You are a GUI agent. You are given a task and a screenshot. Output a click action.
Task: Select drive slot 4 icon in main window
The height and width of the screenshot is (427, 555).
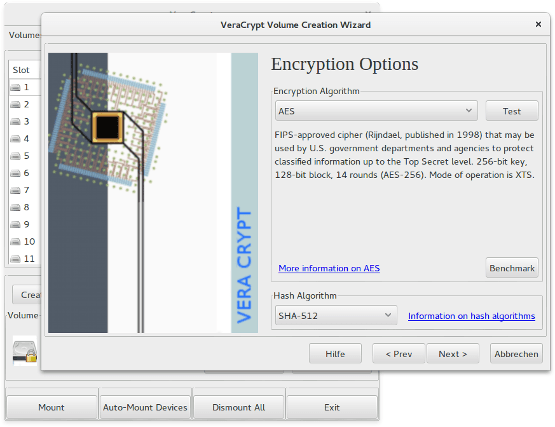click(15, 139)
